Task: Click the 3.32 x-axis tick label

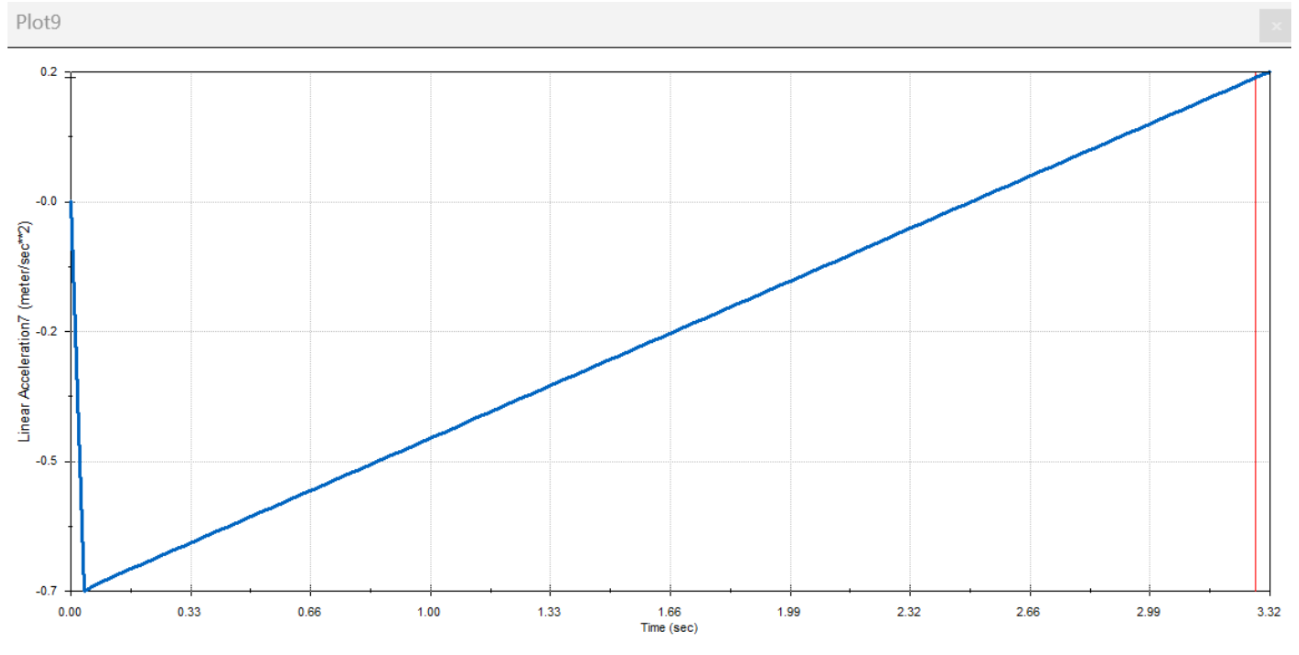Action: point(1268,611)
